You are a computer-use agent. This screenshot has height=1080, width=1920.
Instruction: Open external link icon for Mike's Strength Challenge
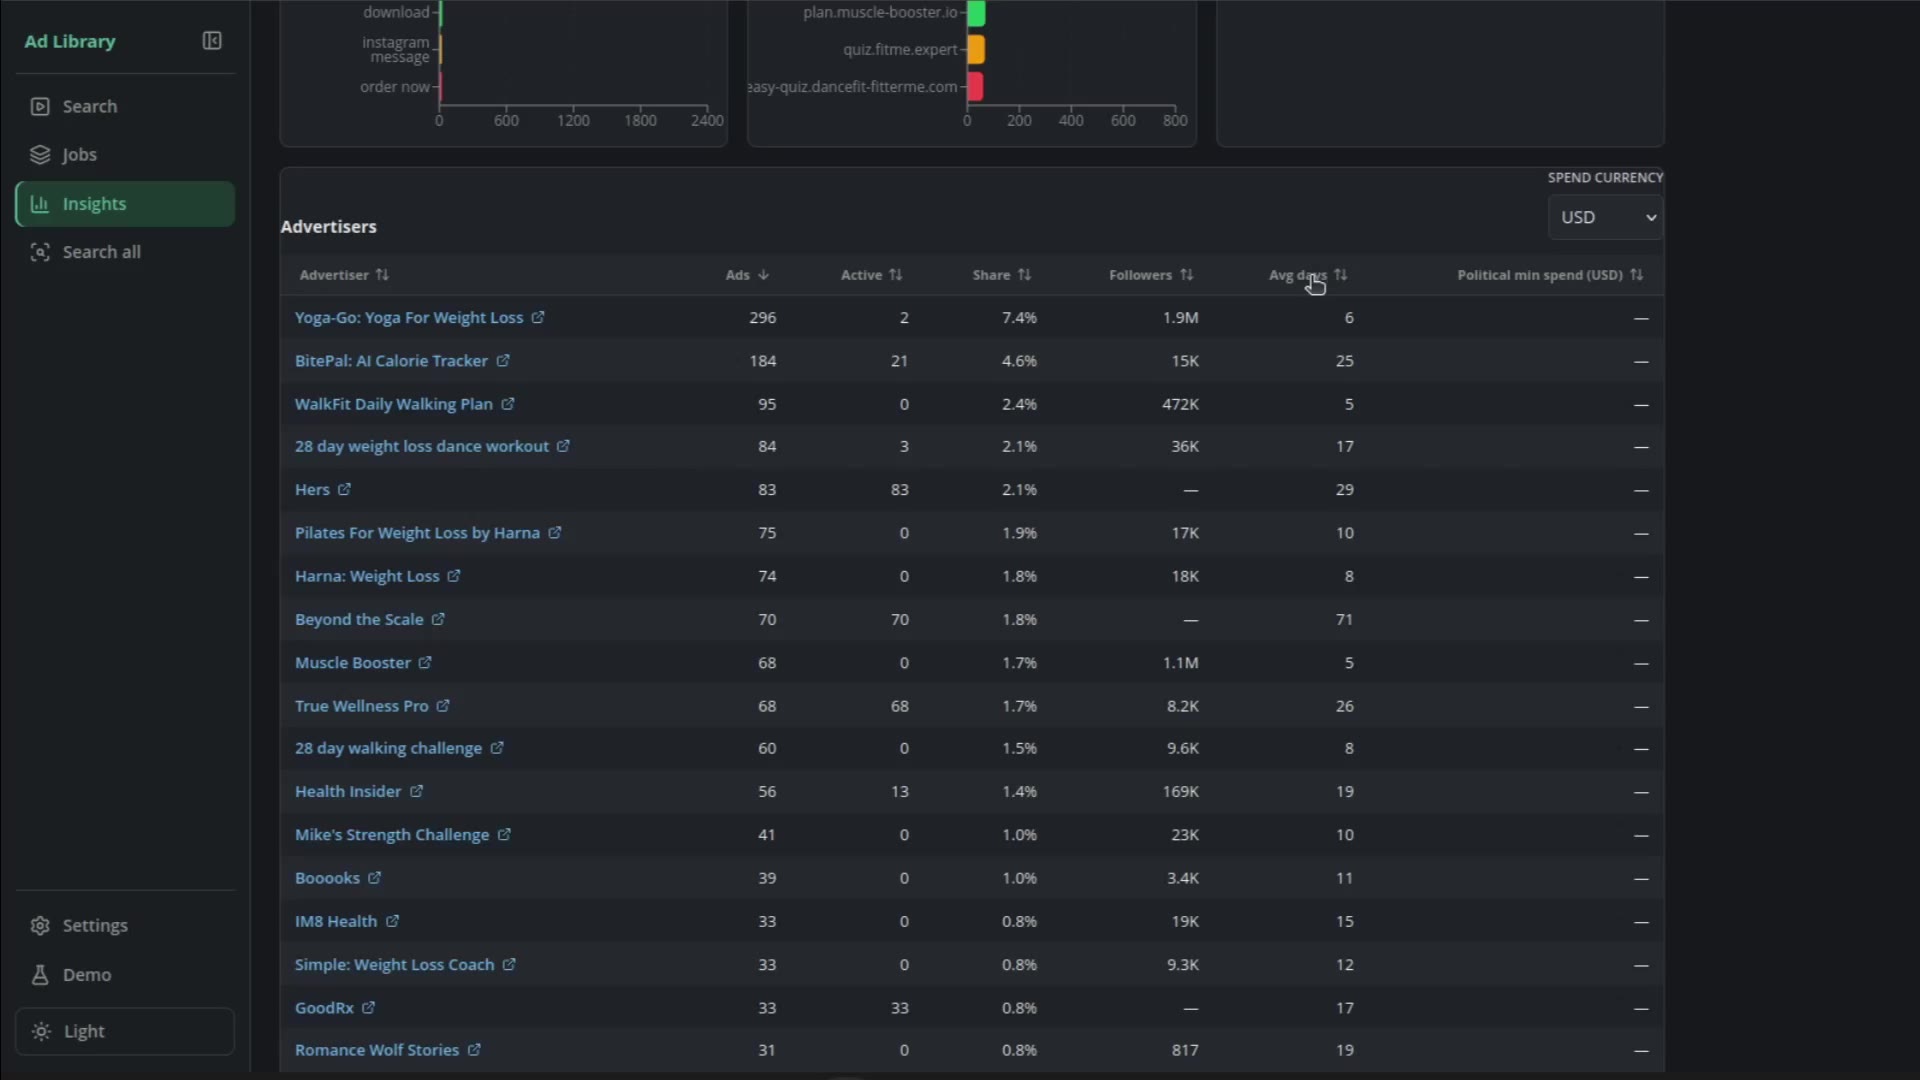point(504,834)
